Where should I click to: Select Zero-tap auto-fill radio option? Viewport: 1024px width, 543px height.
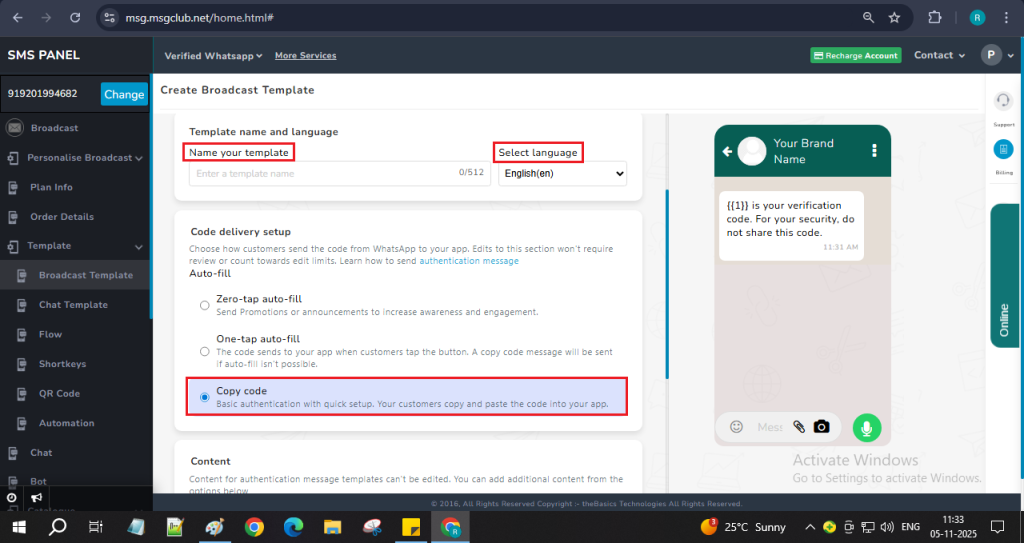[205, 305]
